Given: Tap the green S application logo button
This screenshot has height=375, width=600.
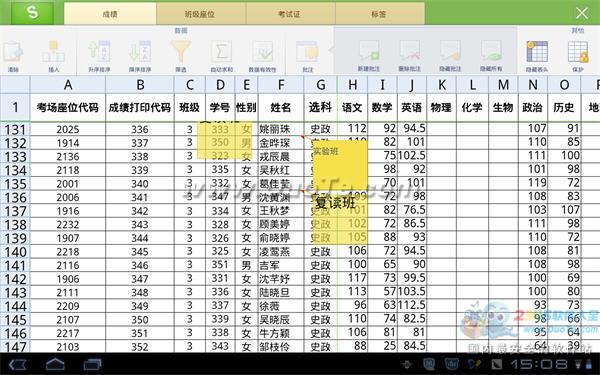Looking at the screenshot, I should (x=32, y=12).
